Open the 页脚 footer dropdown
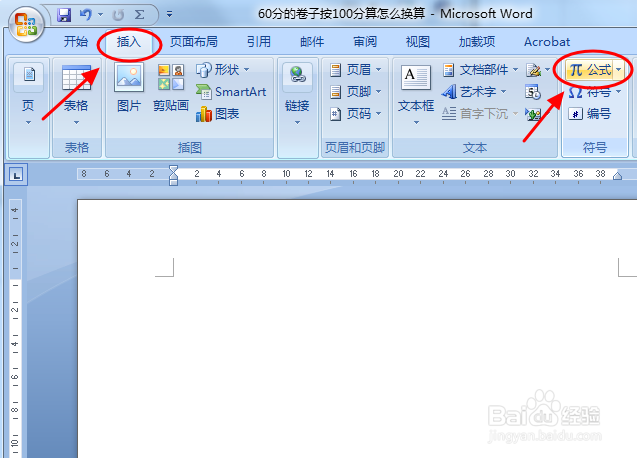The image size is (637, 458). point(355,92)
